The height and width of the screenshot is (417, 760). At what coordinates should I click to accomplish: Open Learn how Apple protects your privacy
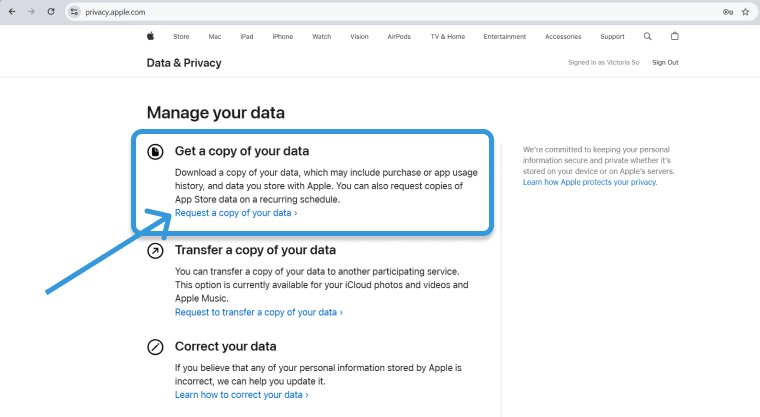[x=590, y=182]
